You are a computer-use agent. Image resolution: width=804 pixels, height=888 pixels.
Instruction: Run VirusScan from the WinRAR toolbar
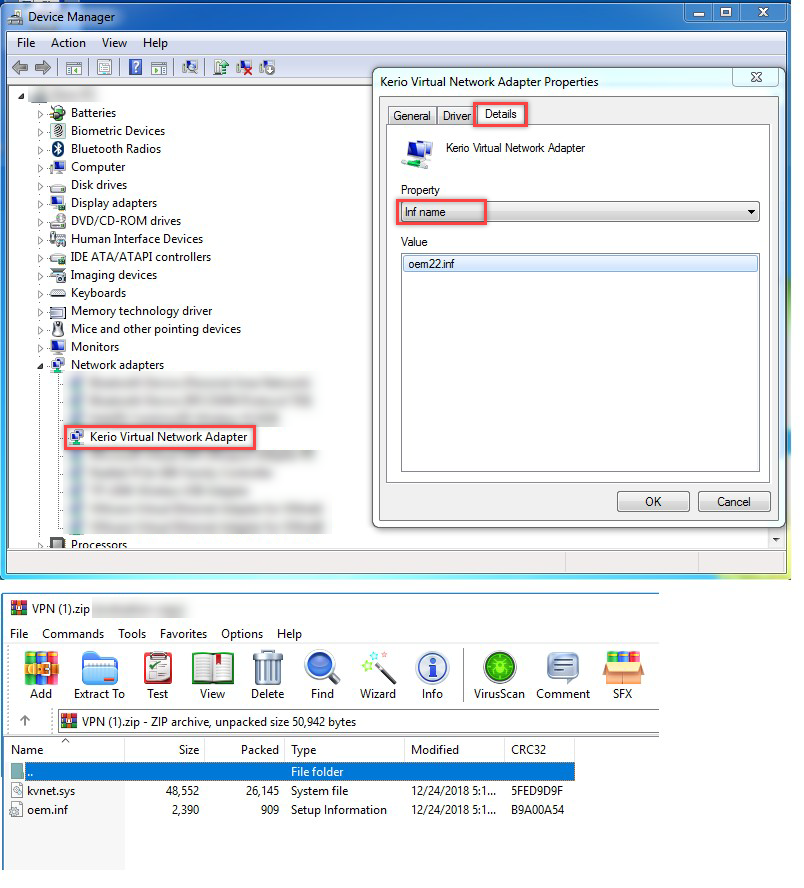click(x=499, y=675)
